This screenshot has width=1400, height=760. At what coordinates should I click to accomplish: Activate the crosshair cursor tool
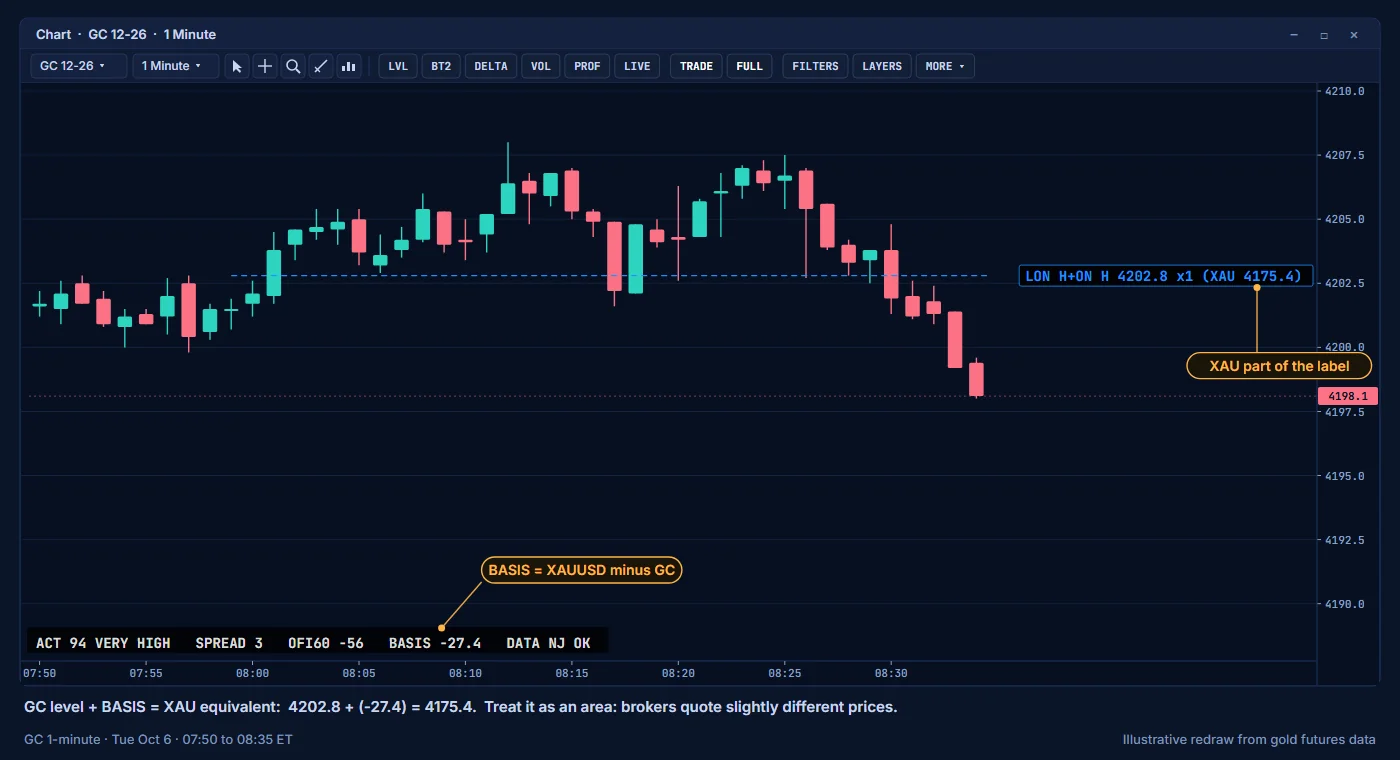[265, 66]
